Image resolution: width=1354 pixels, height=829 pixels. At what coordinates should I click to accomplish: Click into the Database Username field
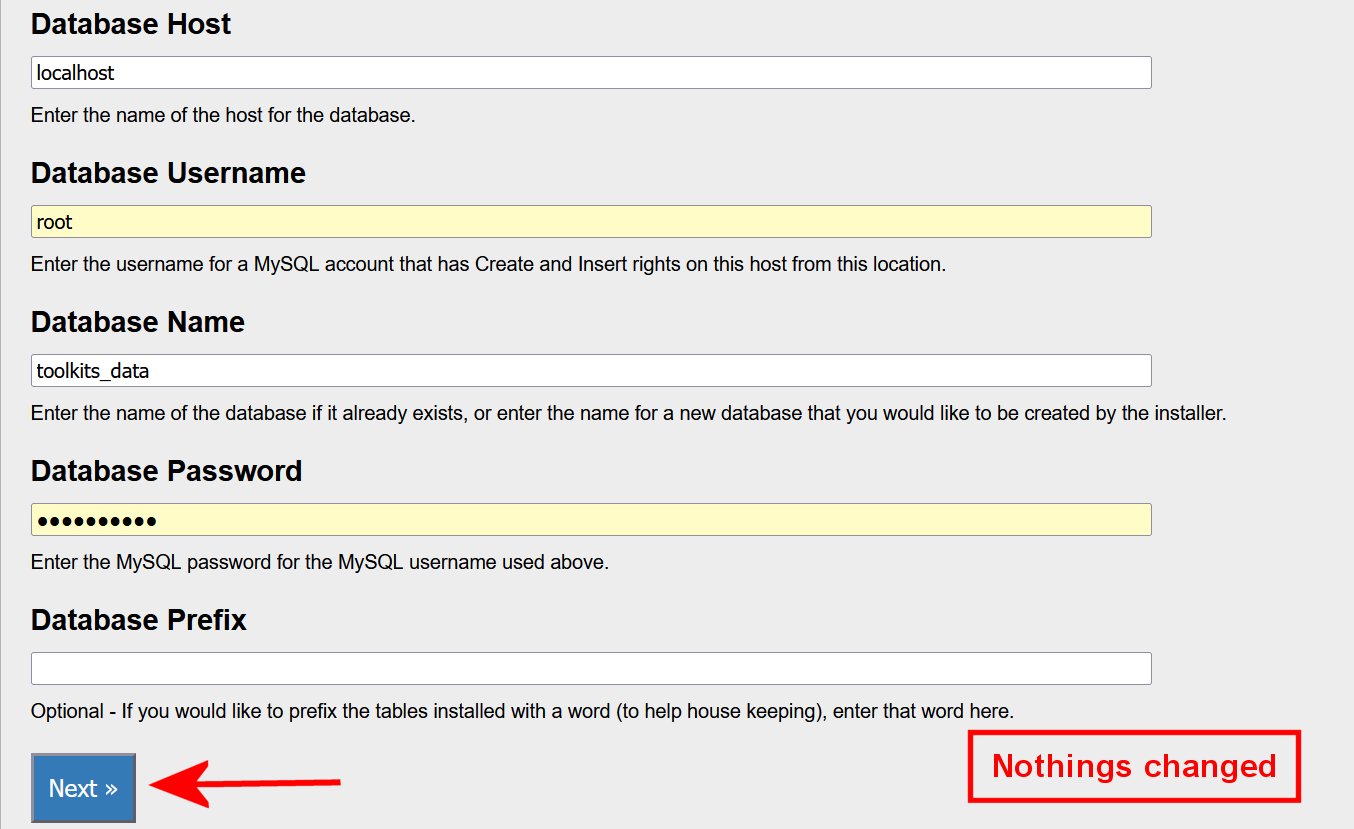(590, 222)
